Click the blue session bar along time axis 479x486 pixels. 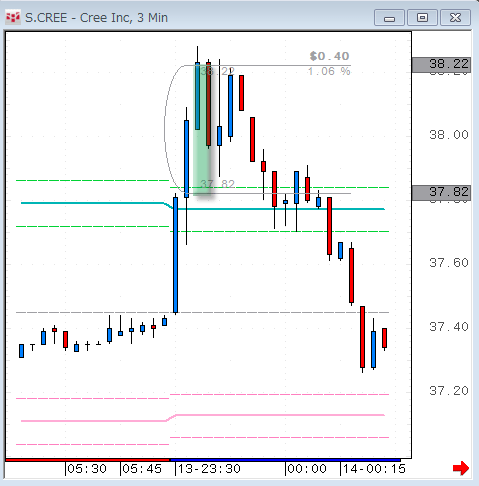tap(285, 460)
